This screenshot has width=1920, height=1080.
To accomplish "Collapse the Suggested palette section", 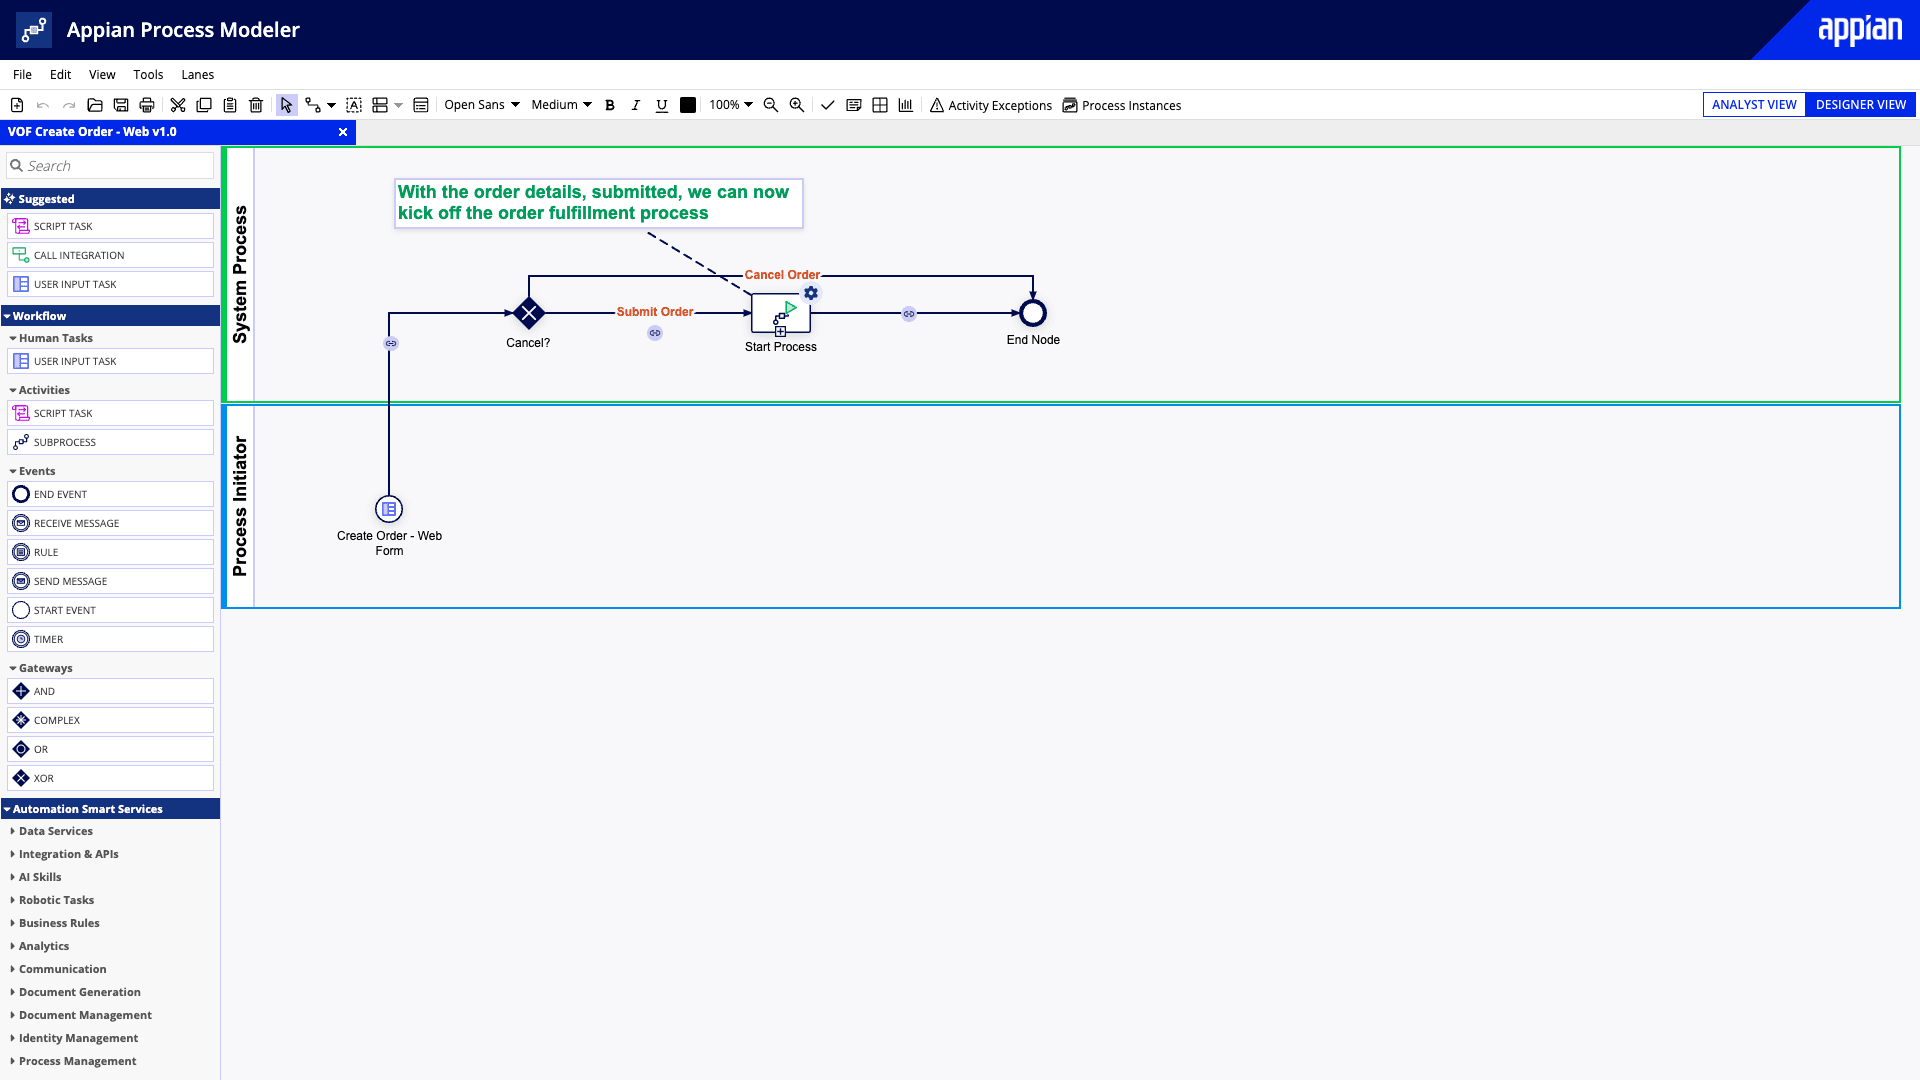I will click(110, 199).
